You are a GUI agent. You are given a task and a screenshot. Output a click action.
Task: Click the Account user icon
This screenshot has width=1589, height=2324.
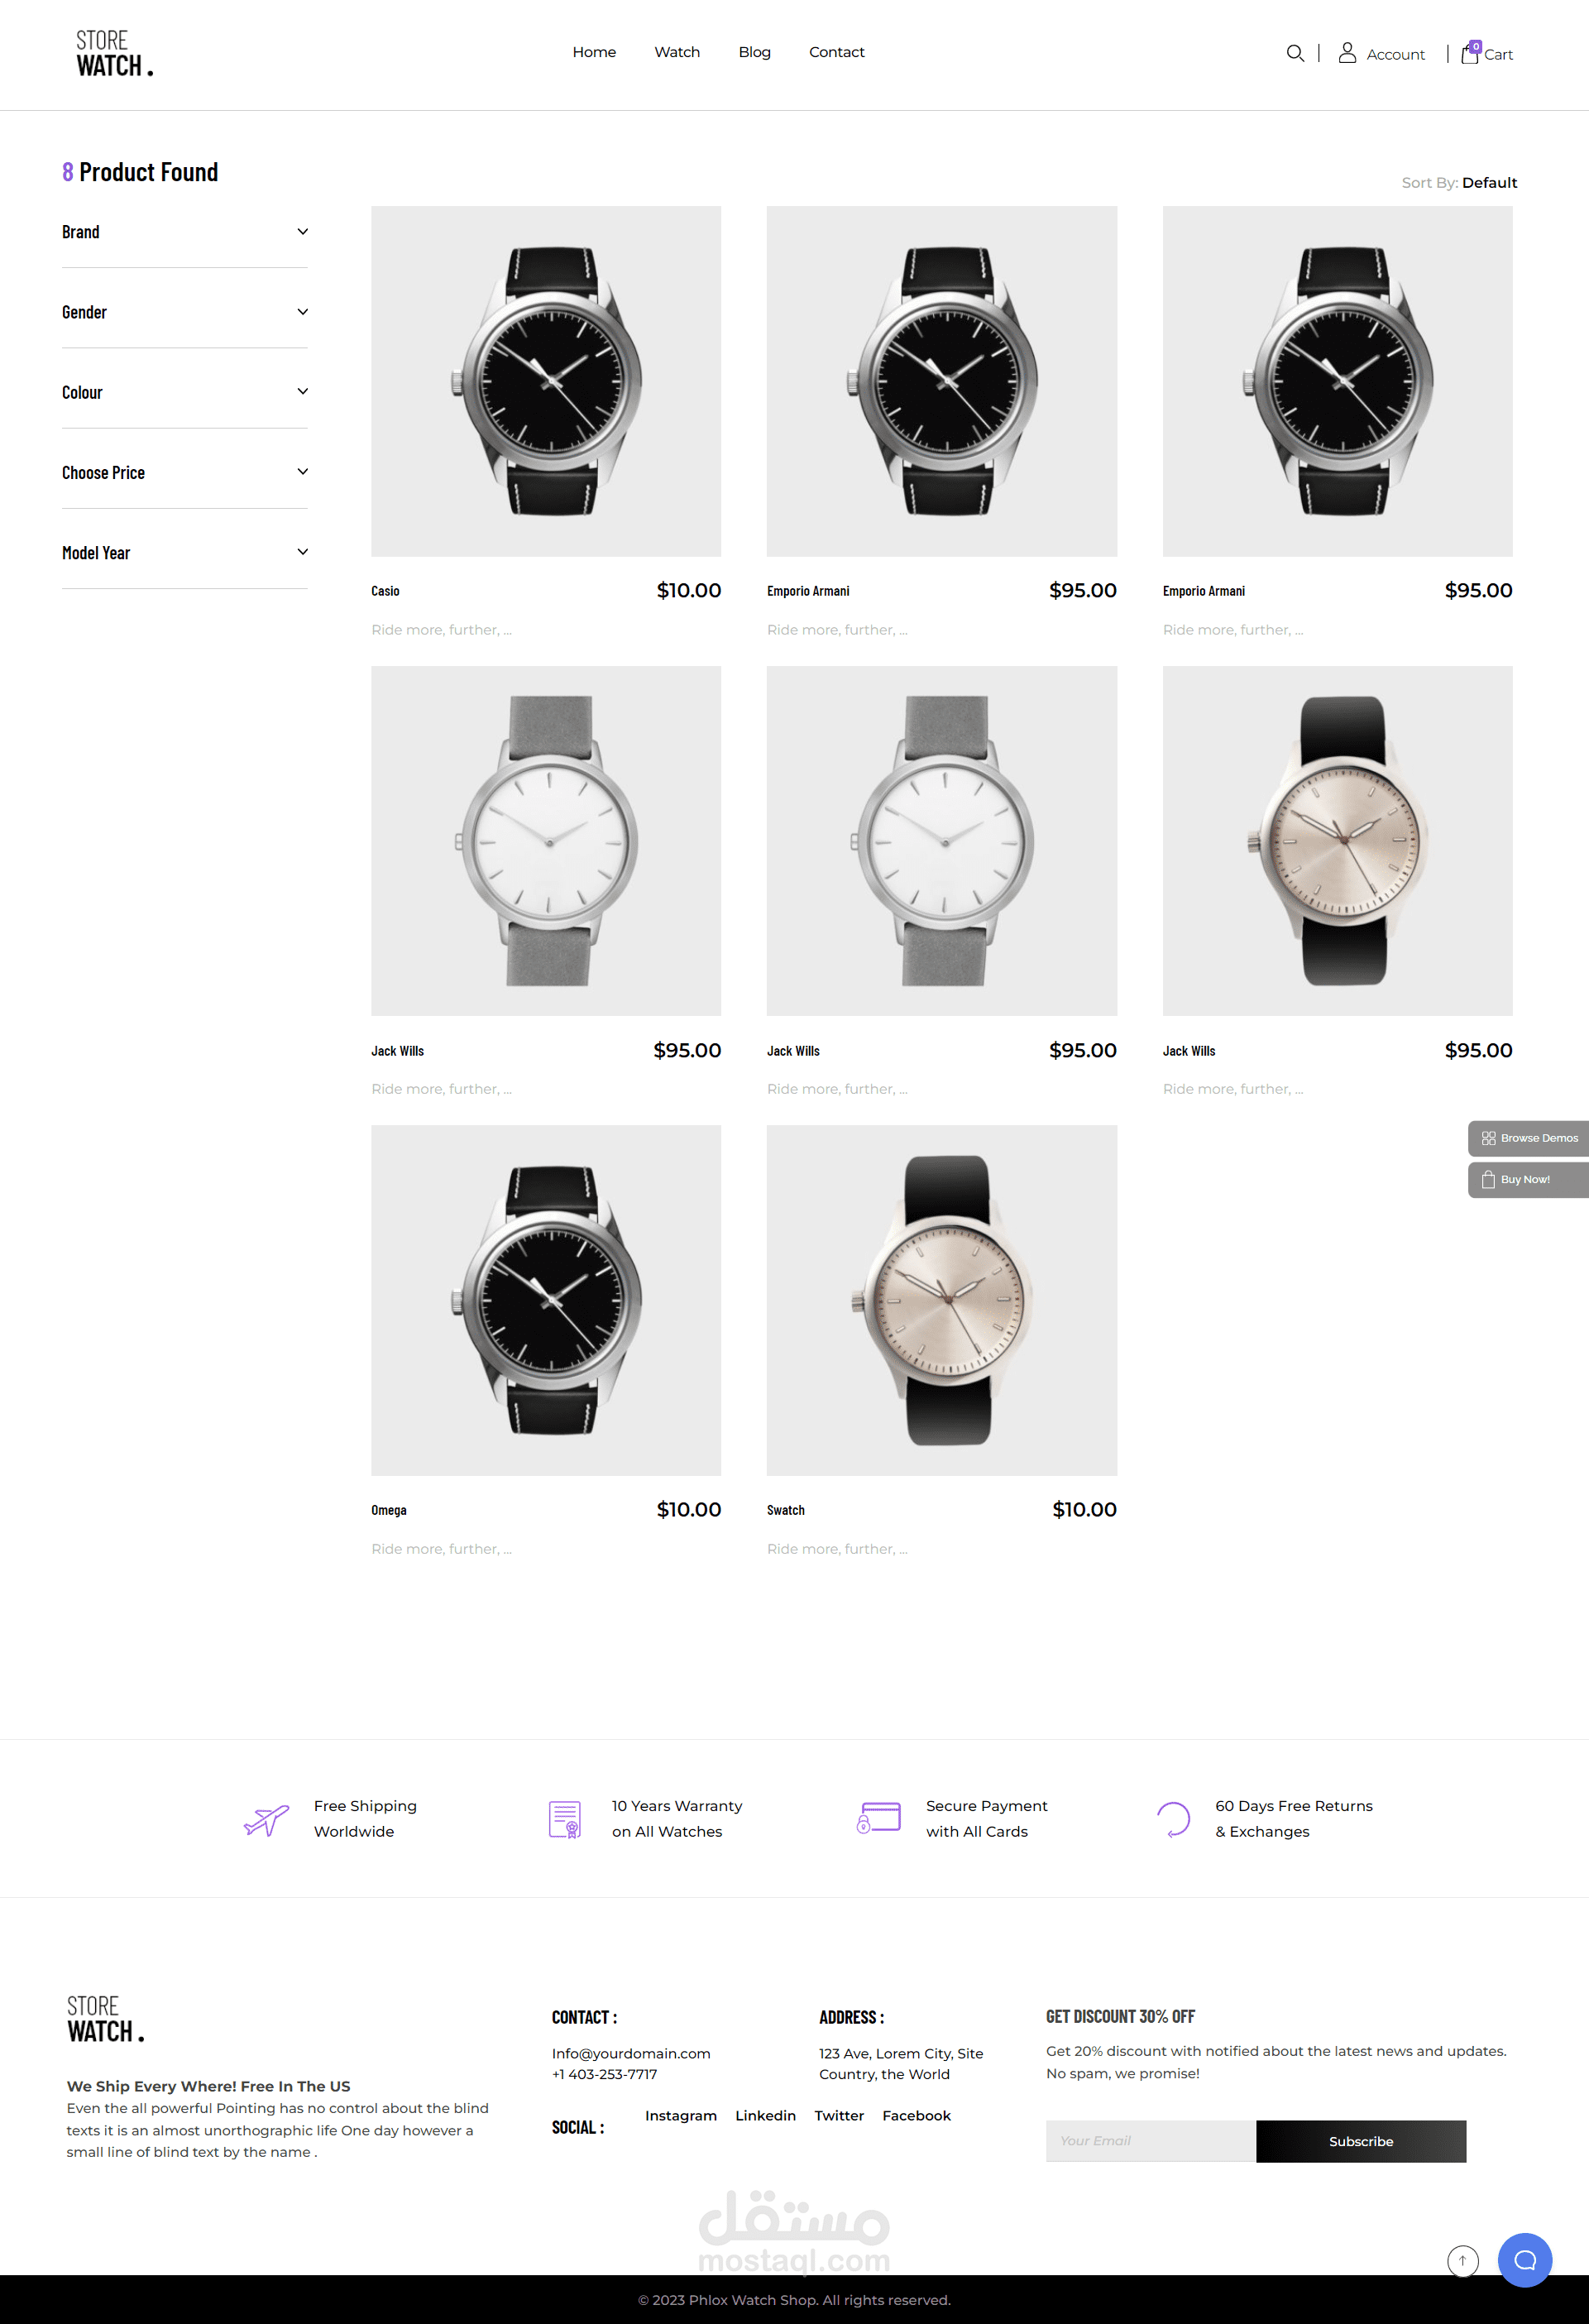[x=1347, y=53]
